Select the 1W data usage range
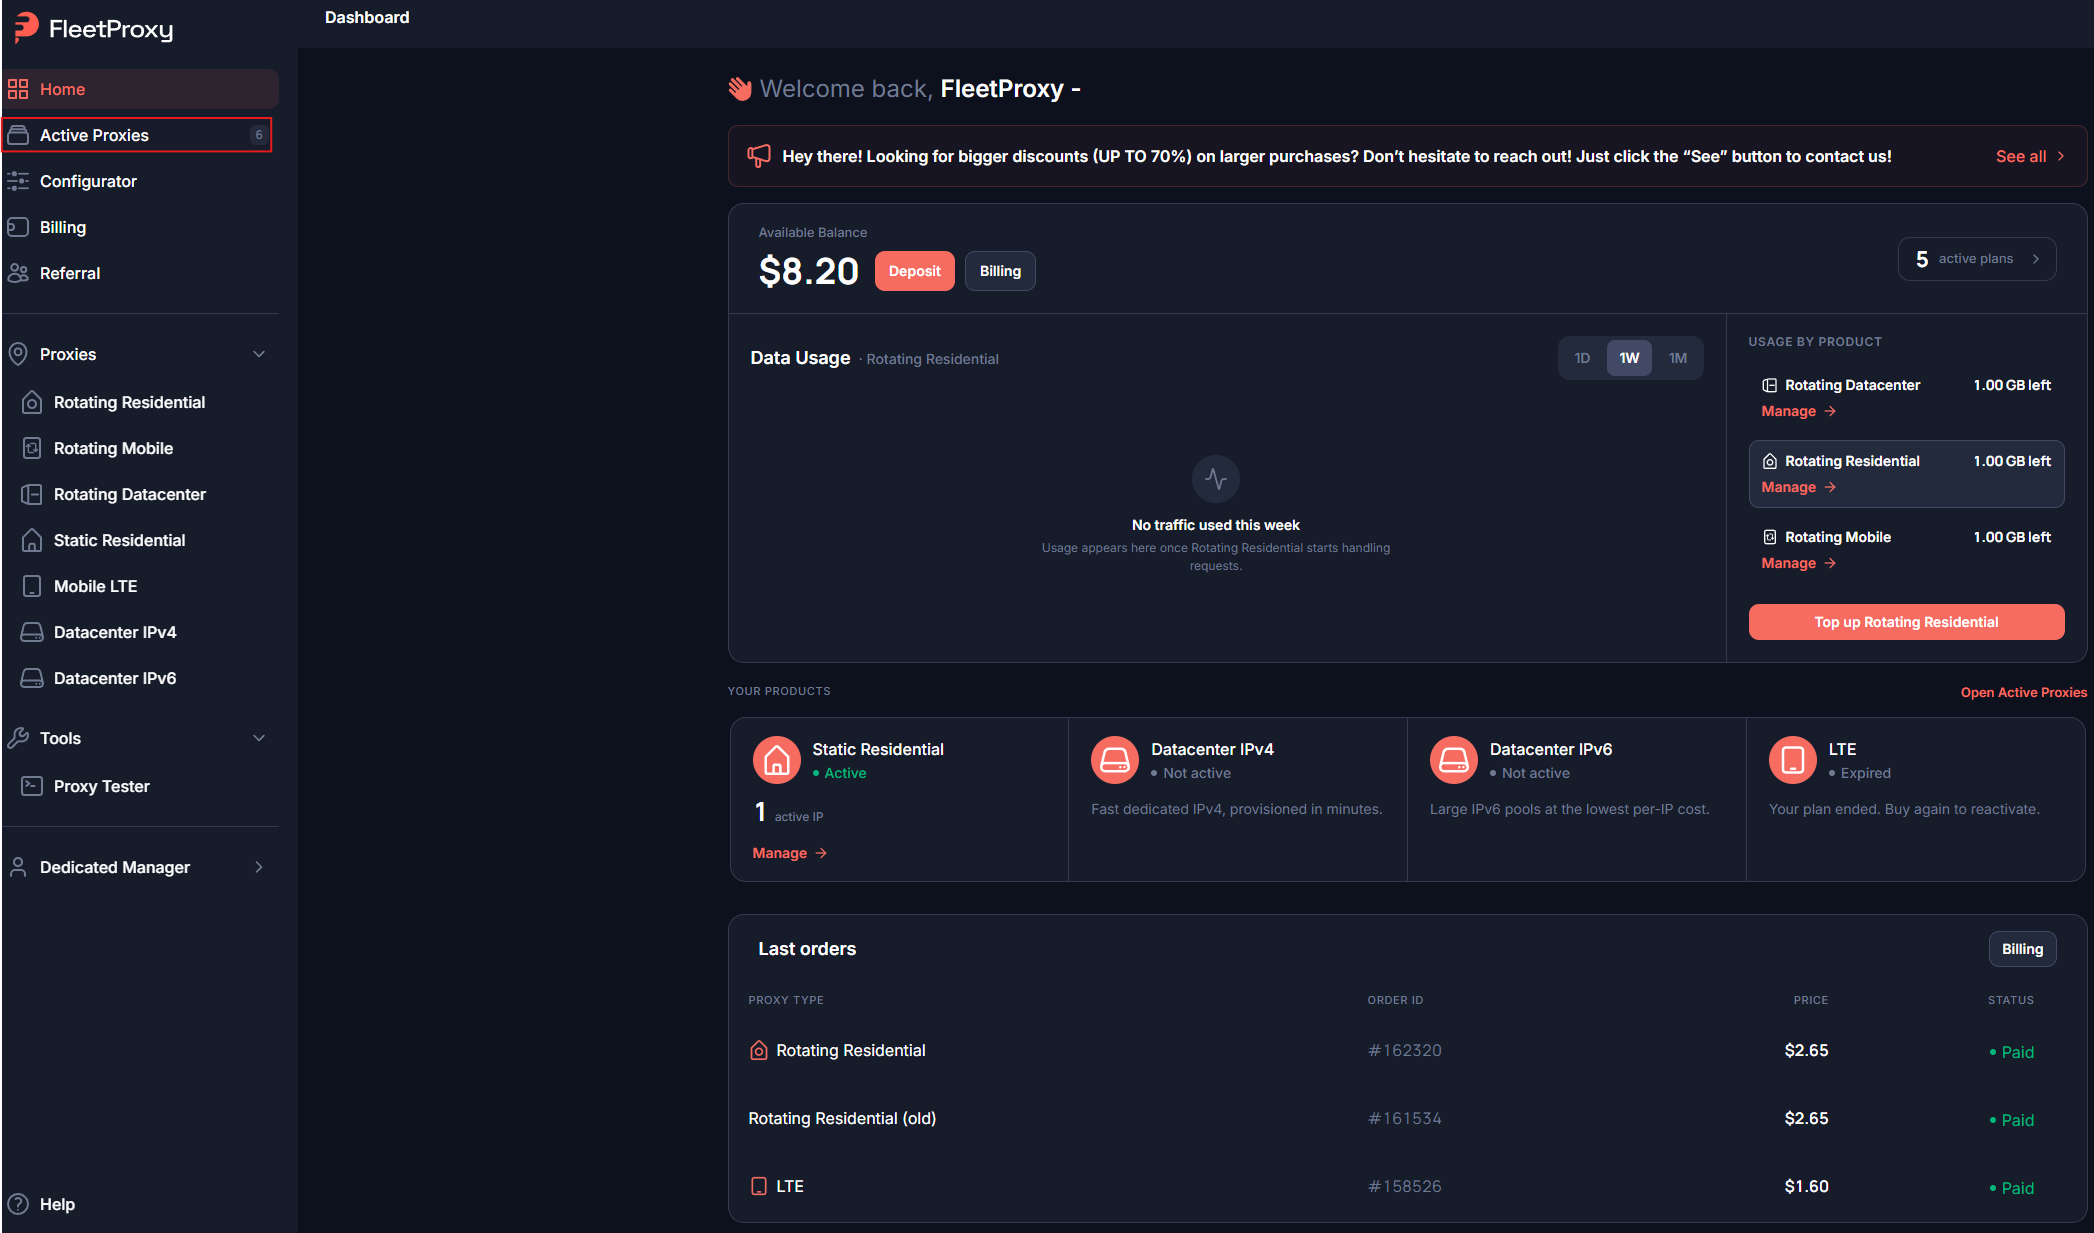 [1629, 358]
